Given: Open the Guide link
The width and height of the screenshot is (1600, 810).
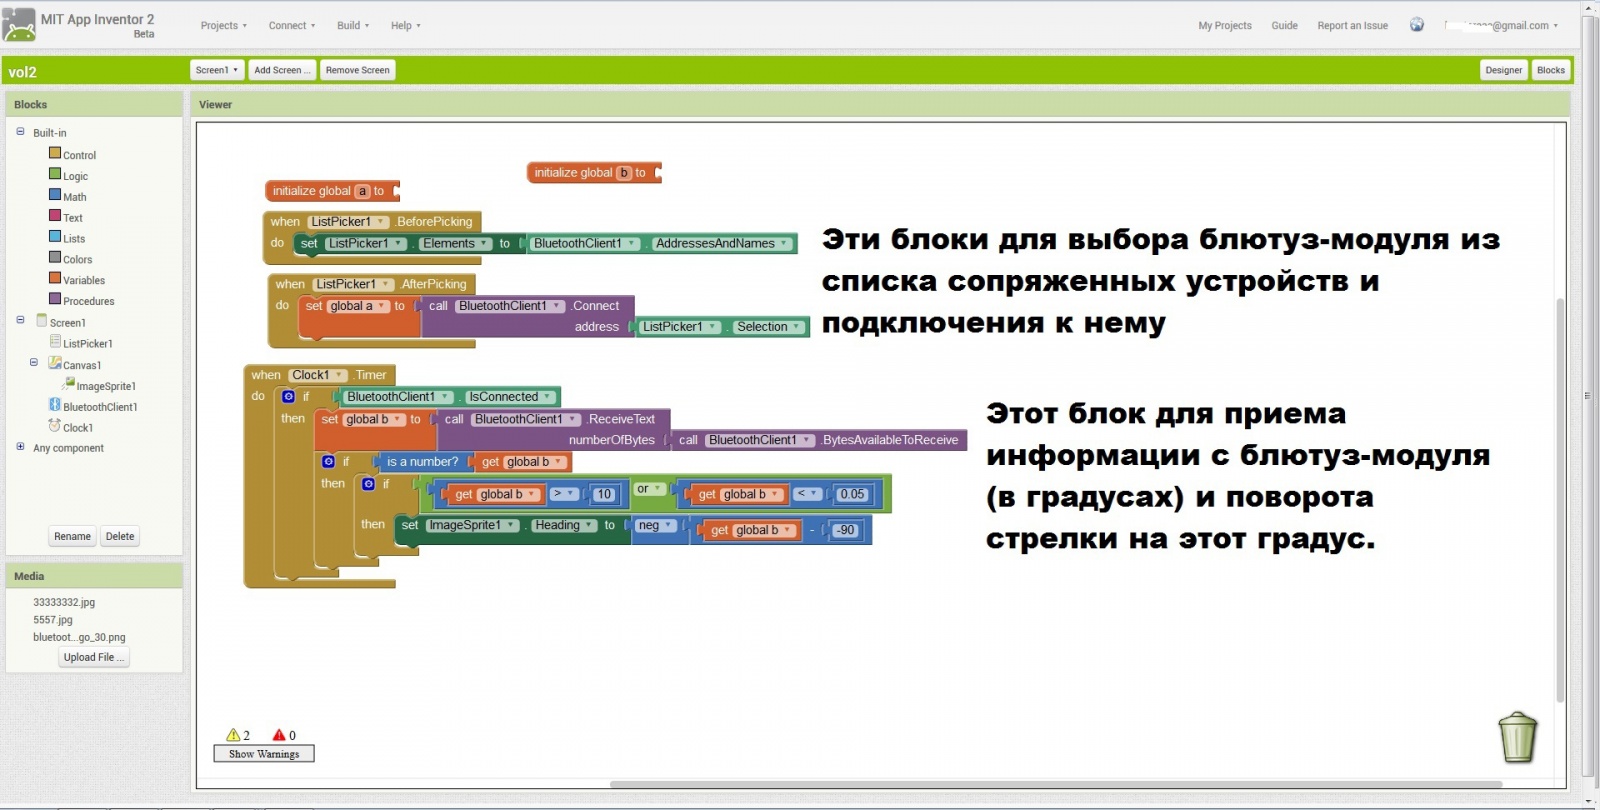Looking at the screenshot, I should pos(1284,26).
